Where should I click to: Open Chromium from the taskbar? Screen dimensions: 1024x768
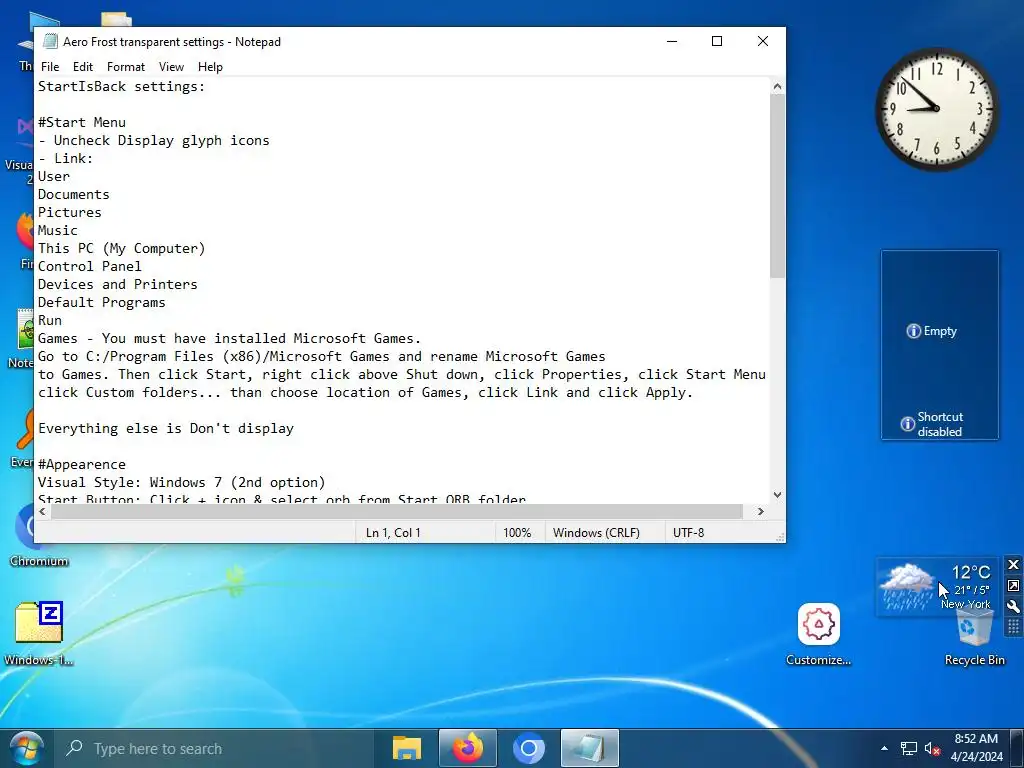click(x=529, y=748)
